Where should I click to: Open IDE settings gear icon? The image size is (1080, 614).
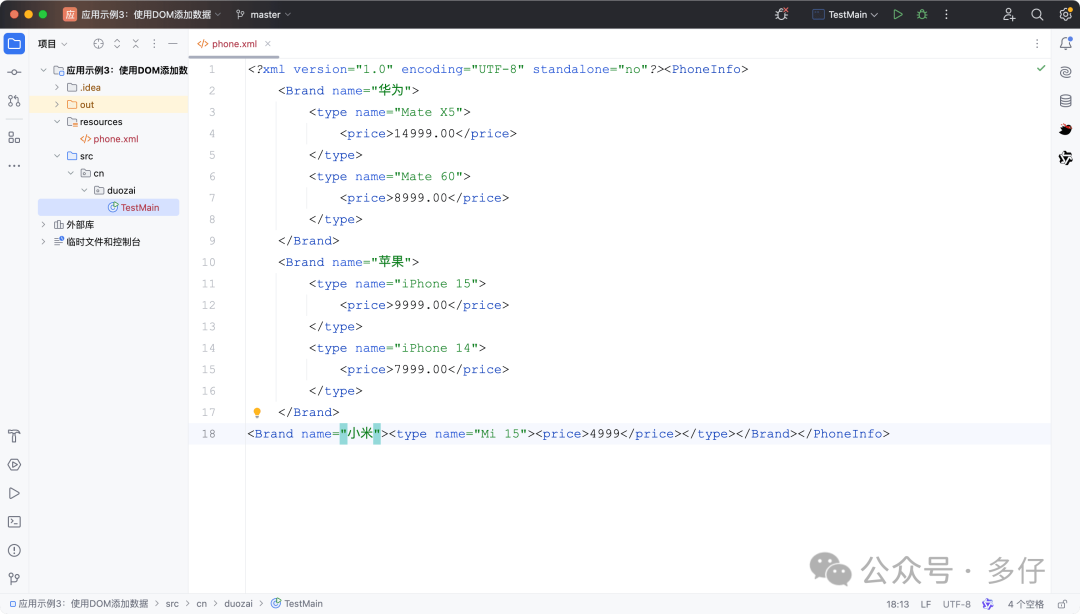(1066, 14)
